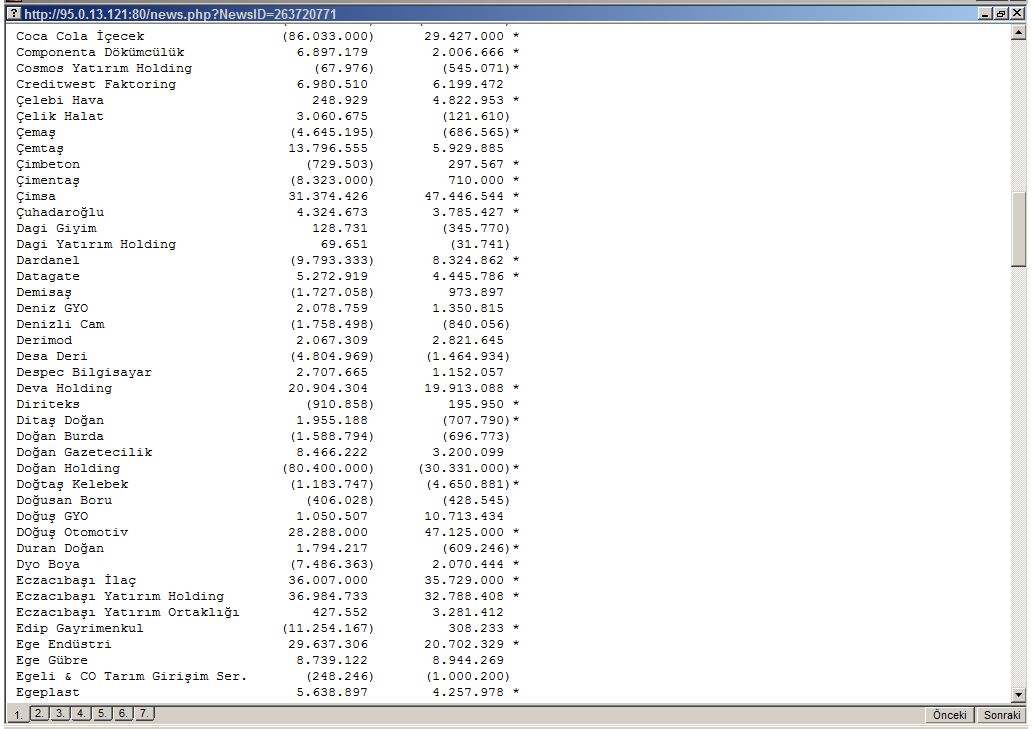Switch to page tab 1
Screen dimensions: 1032x729
pos(18,715)
